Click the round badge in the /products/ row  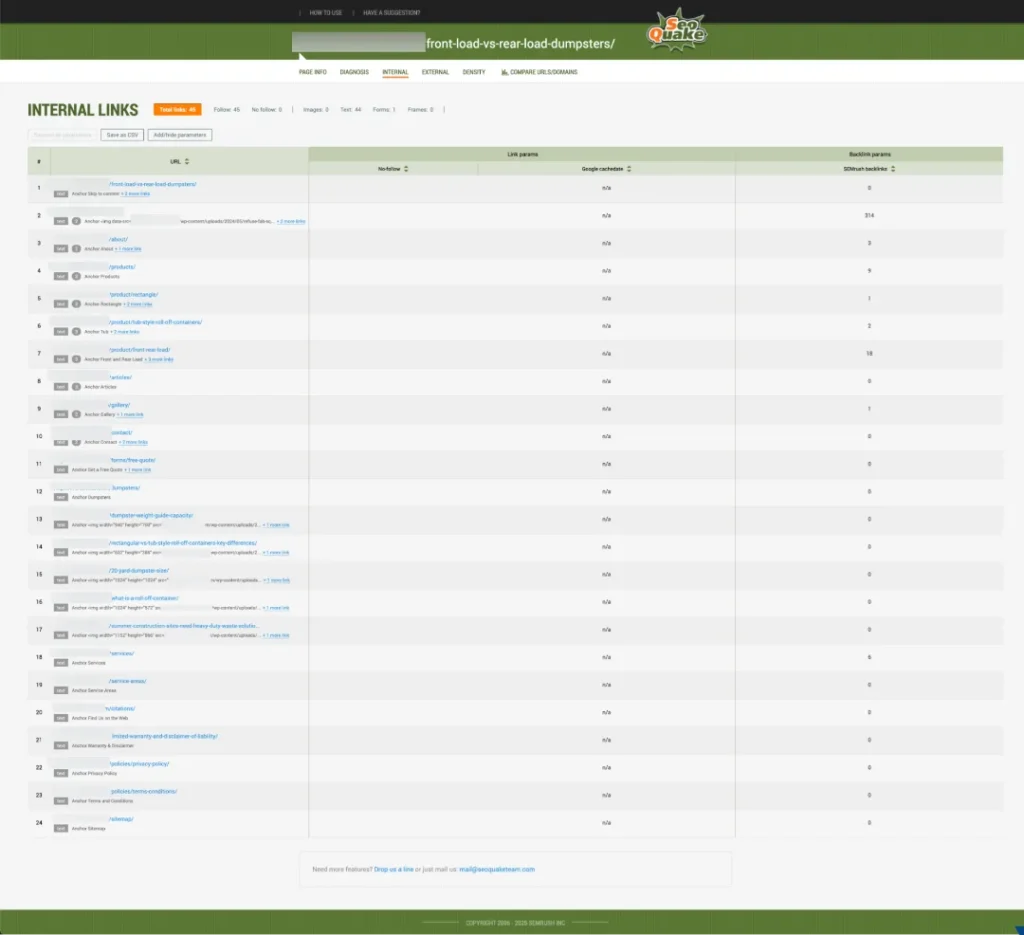tap(76, 276)
